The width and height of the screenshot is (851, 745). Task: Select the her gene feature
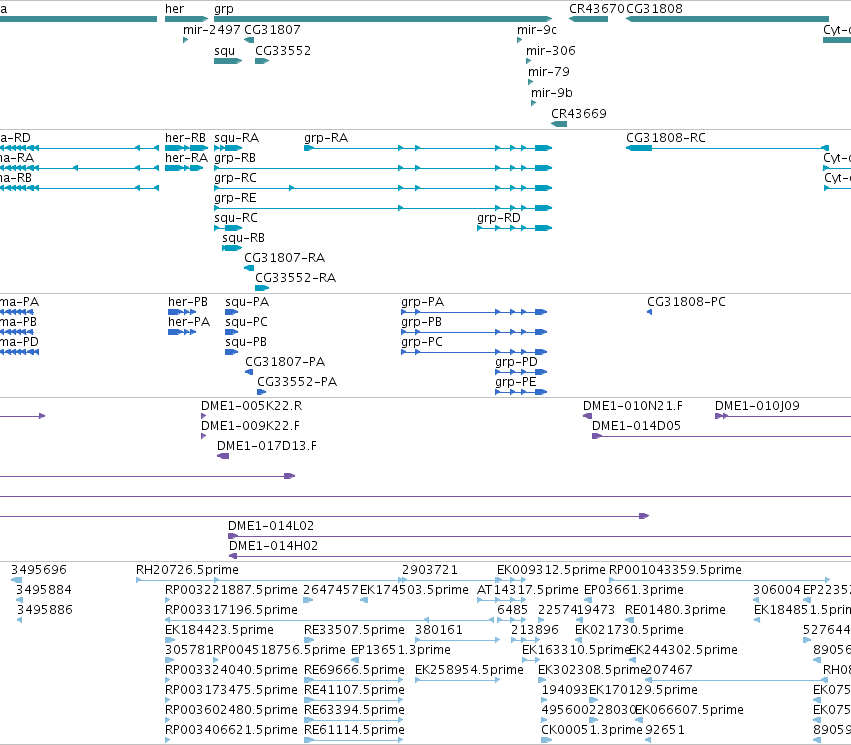(187, 19)
